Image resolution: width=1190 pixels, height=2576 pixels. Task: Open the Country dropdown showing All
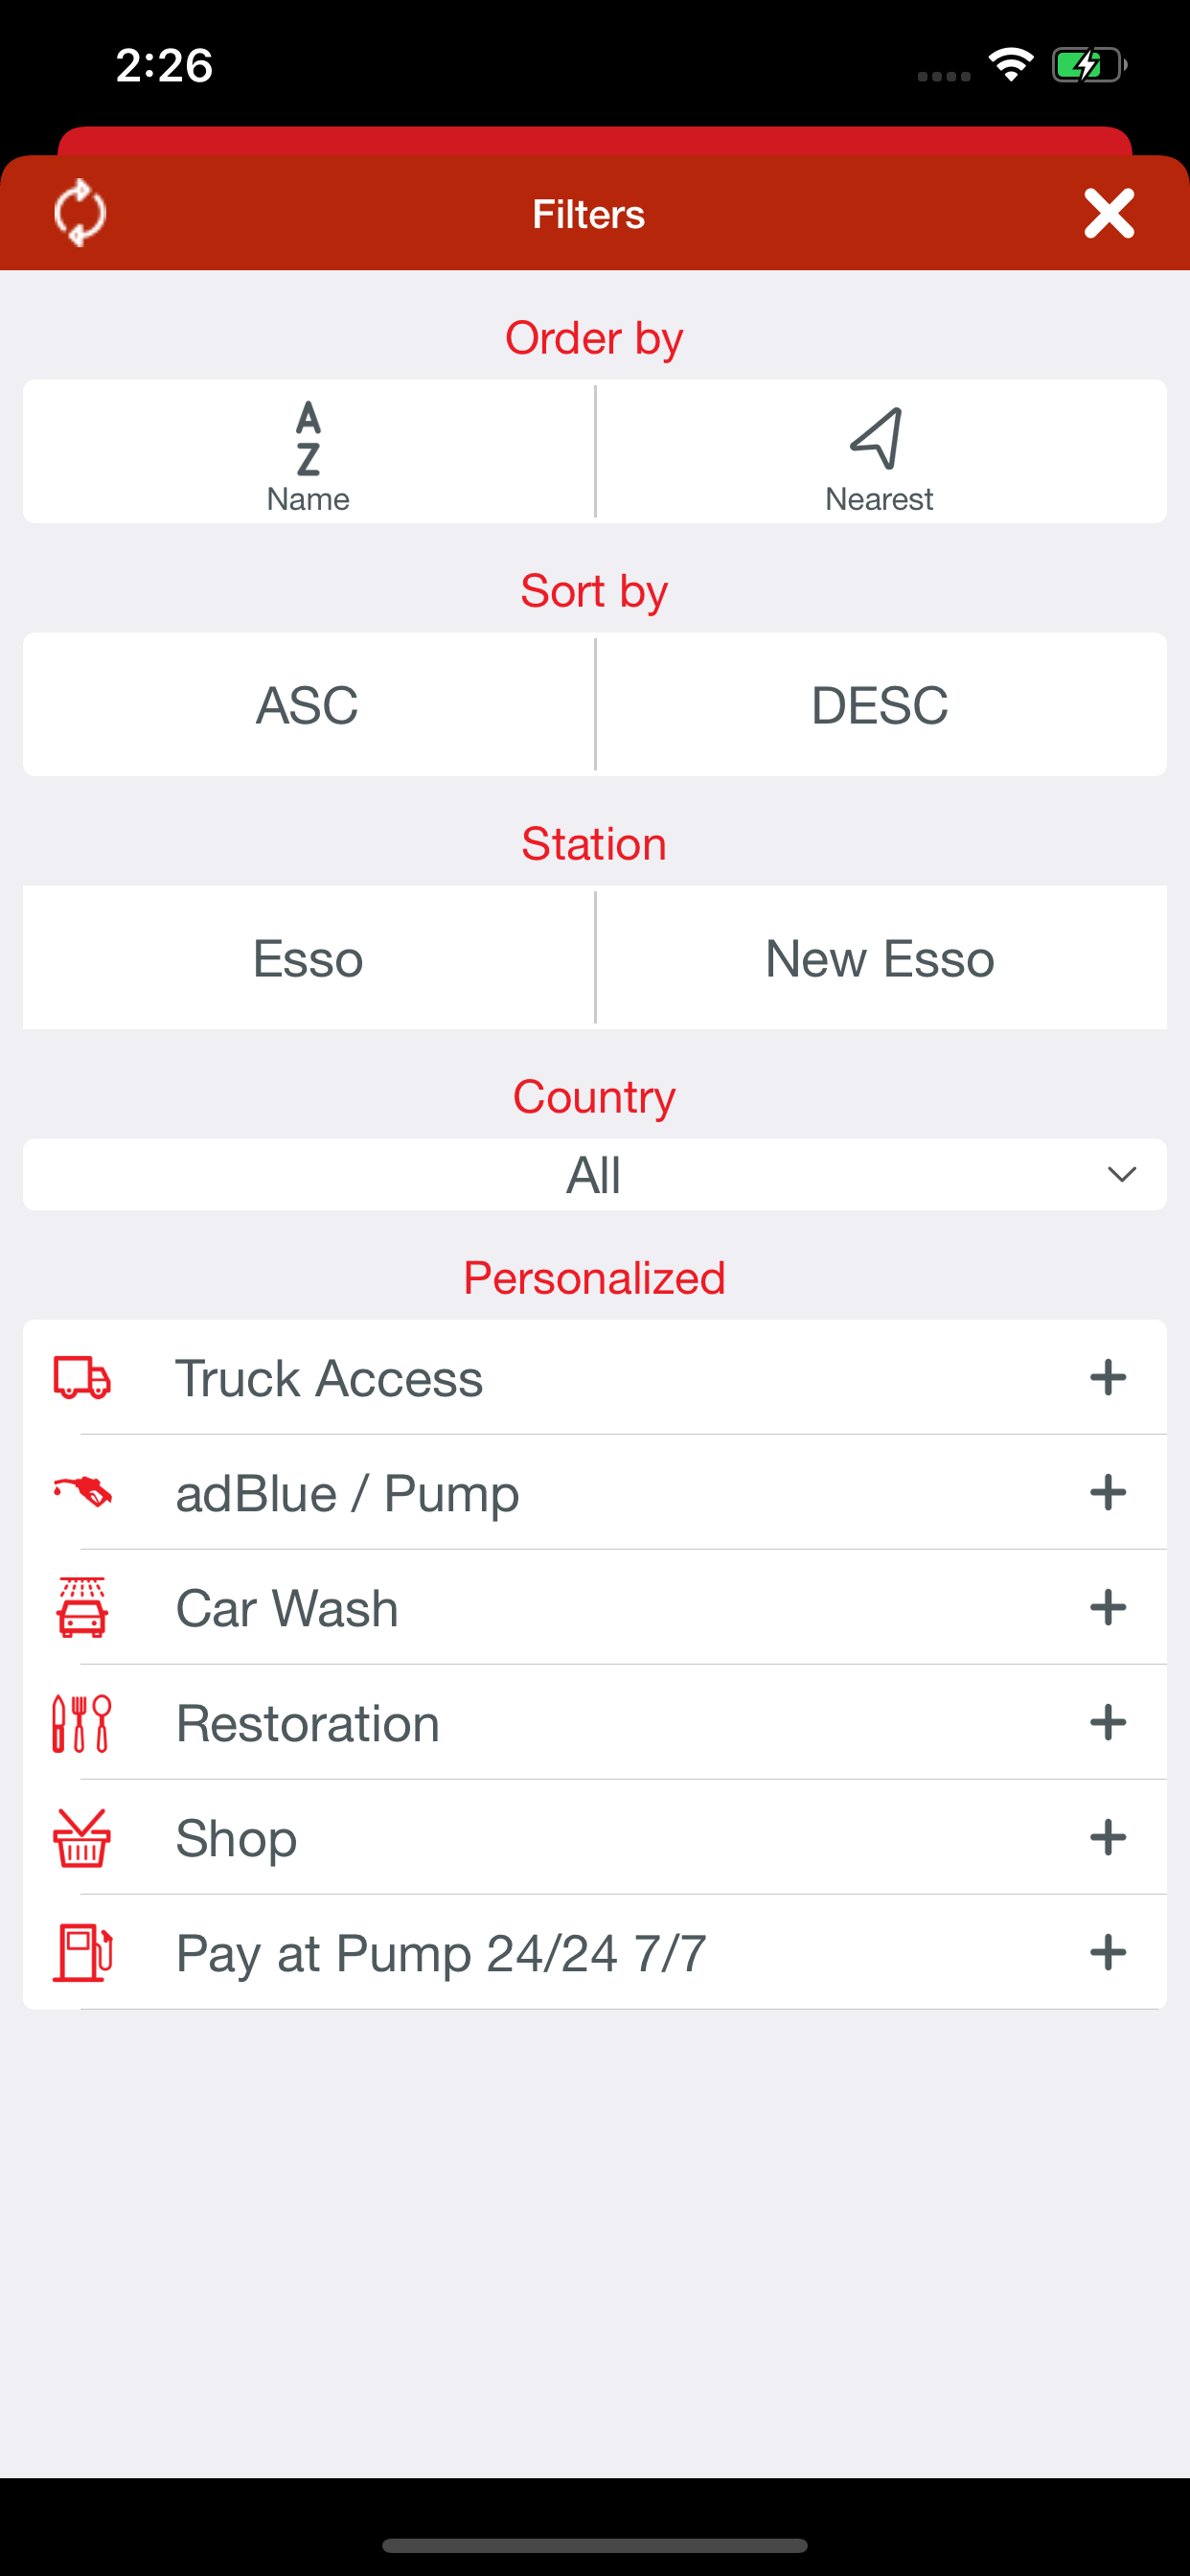pos(595,1174)
